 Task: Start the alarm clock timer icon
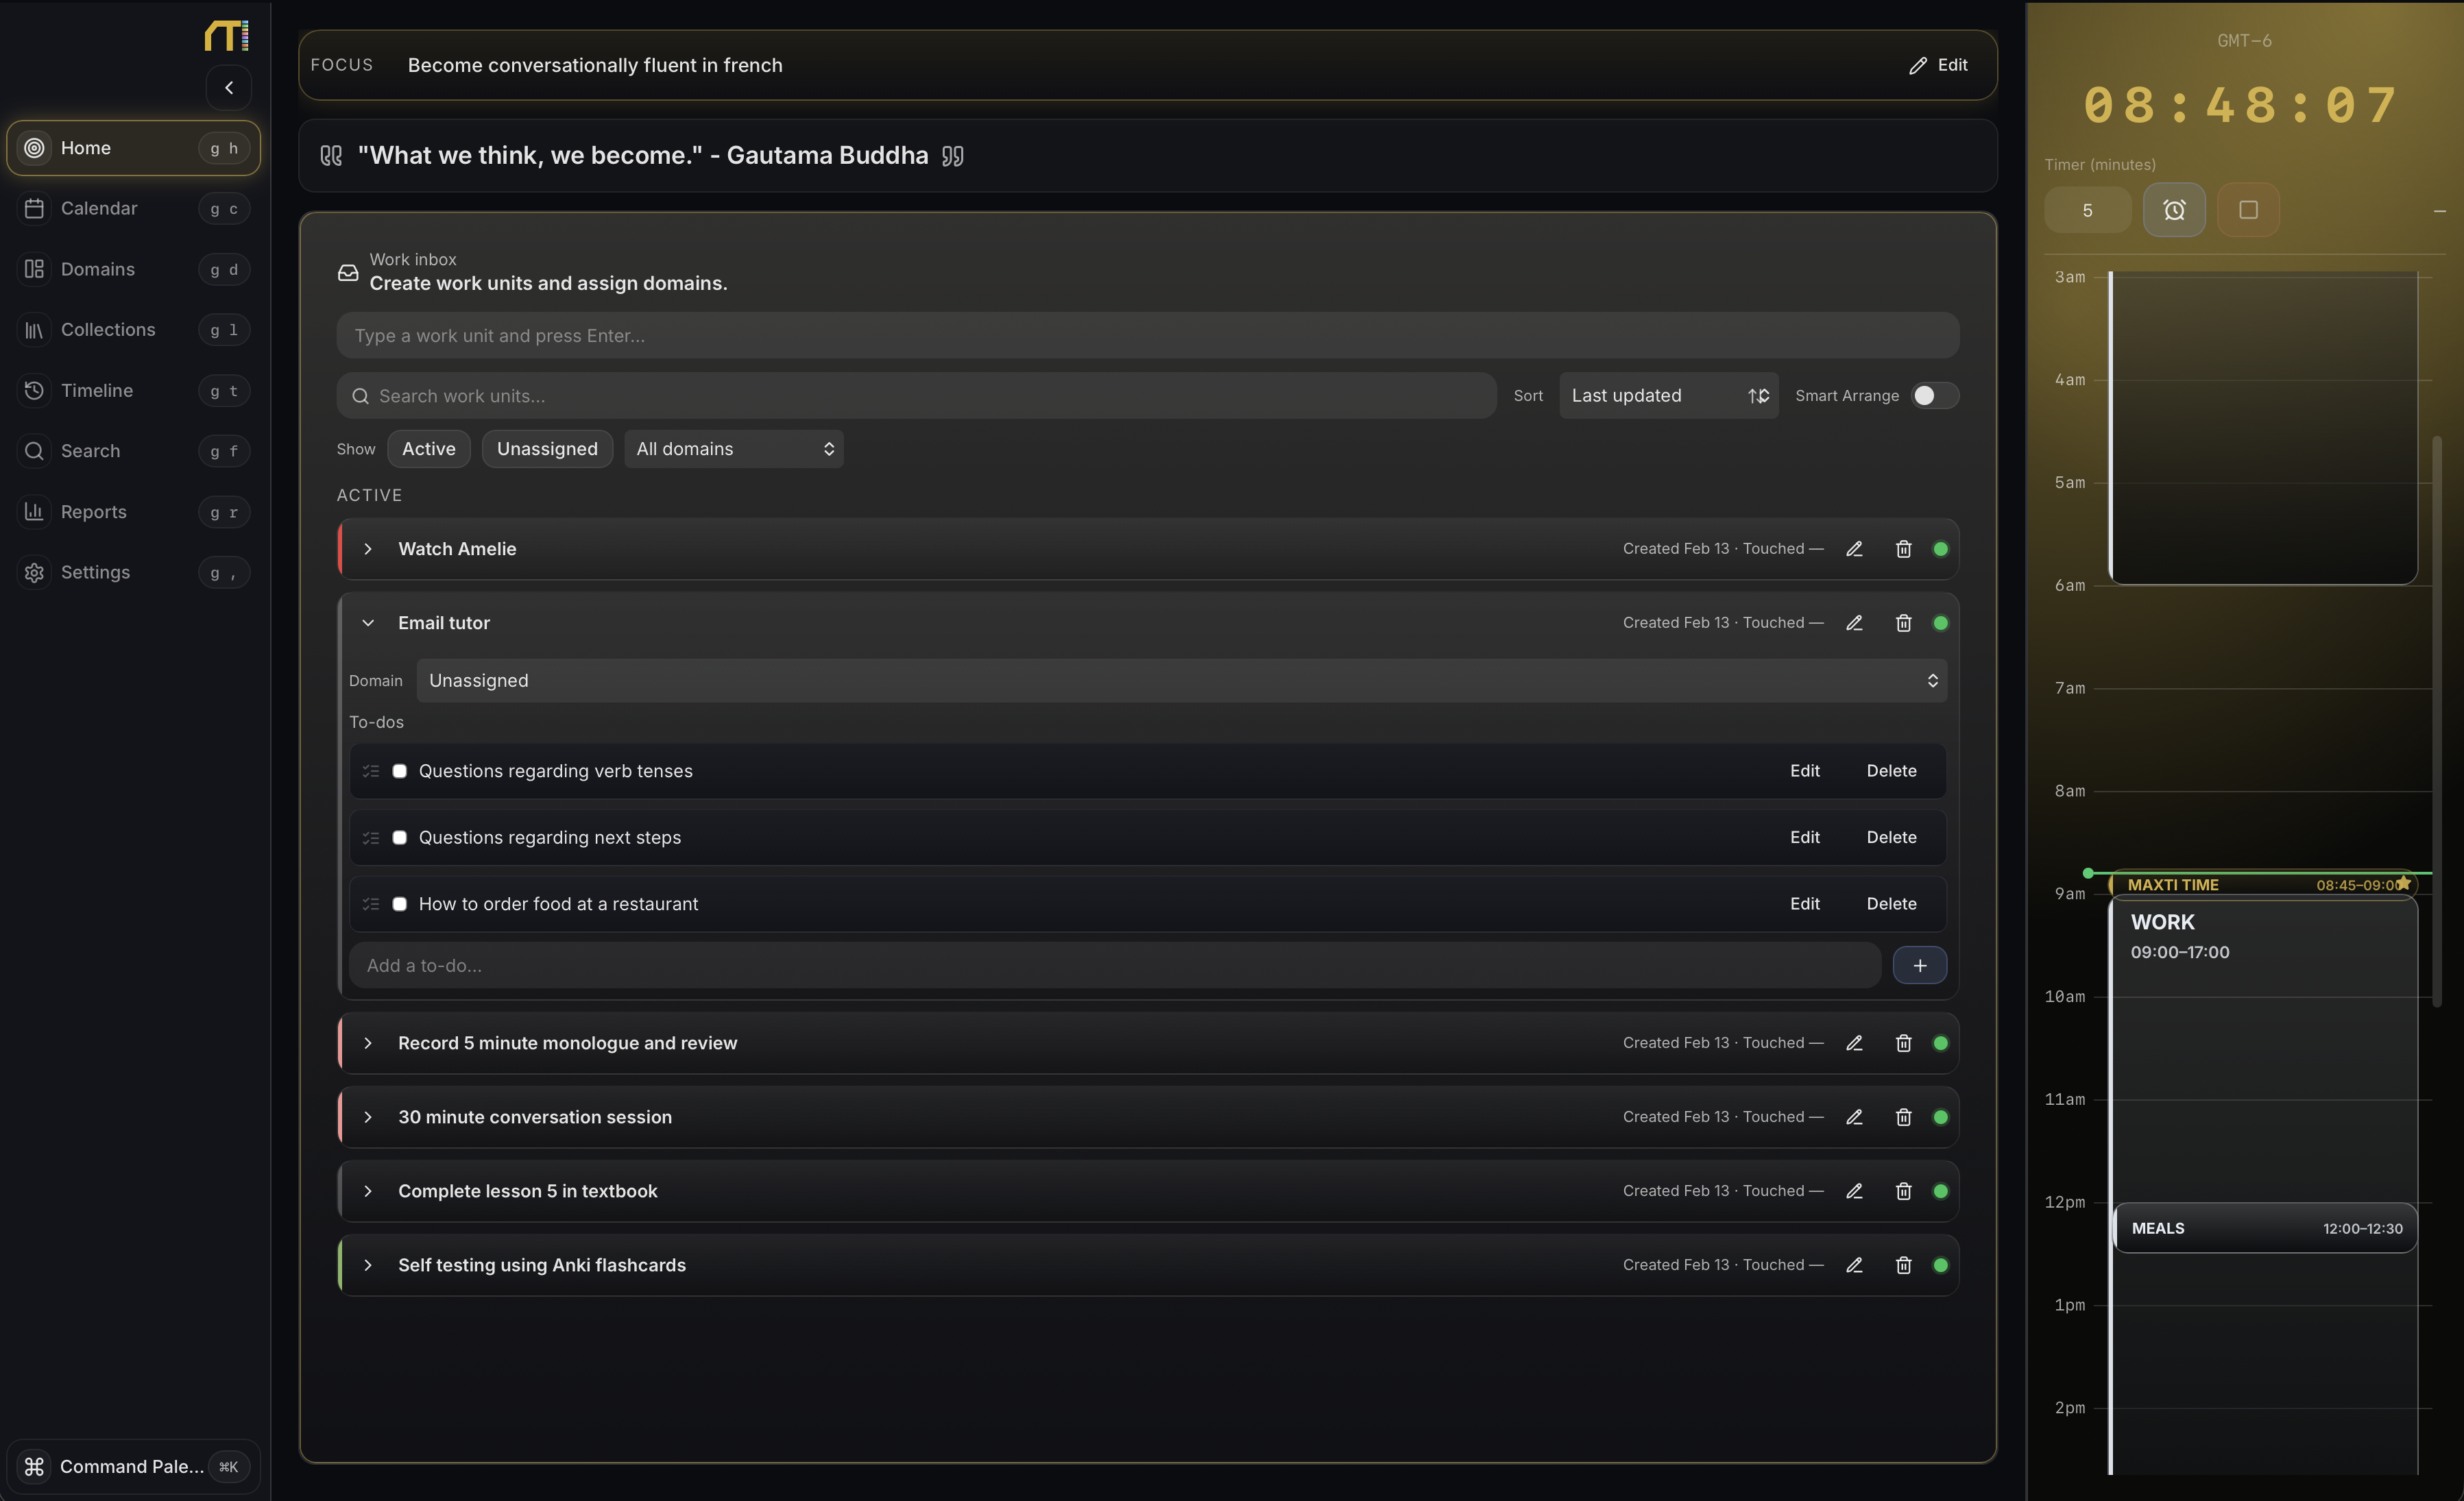click(x=2173, y=209)
